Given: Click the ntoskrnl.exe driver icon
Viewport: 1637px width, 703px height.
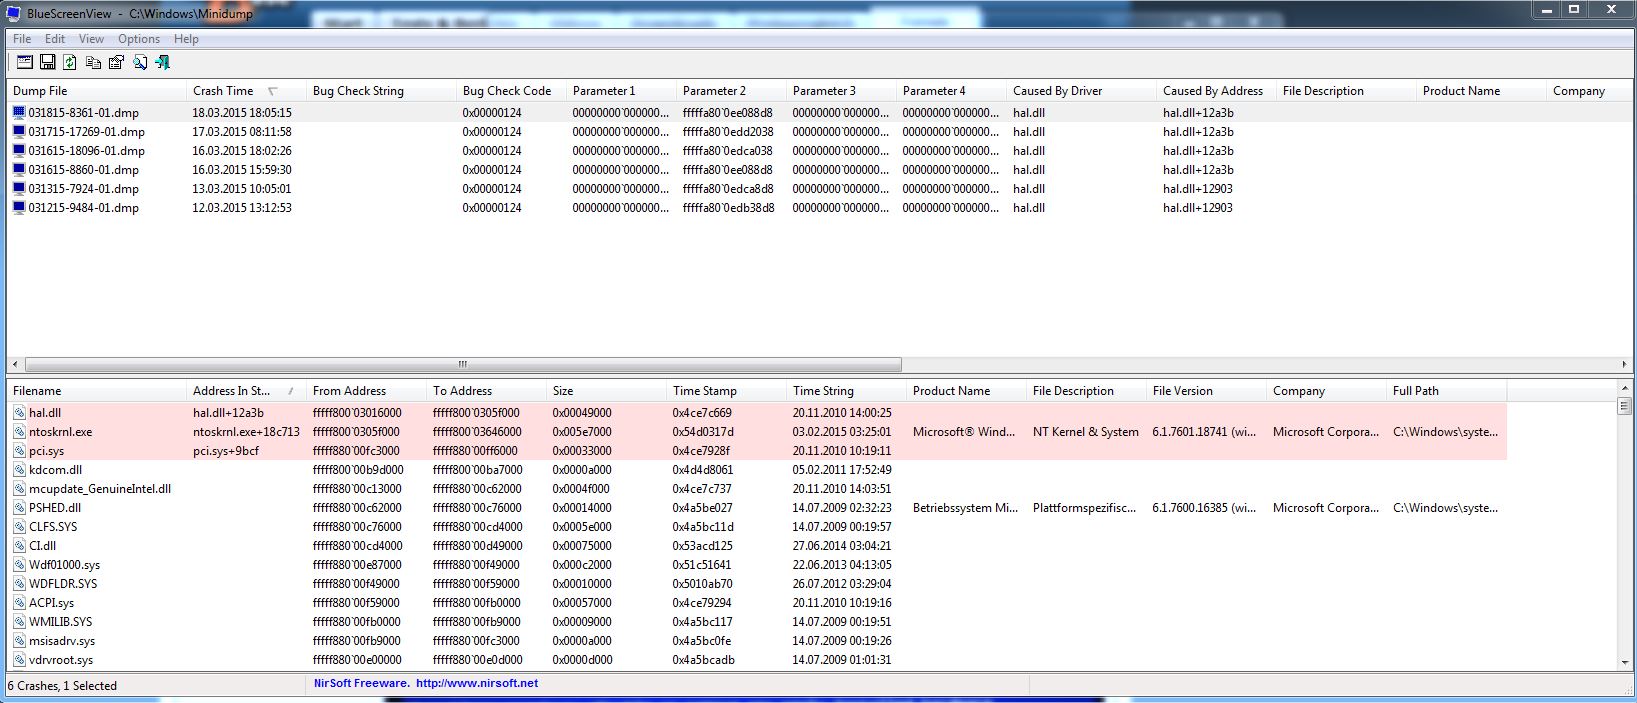Looking at the screenshot, I should (x=19, y=432).
